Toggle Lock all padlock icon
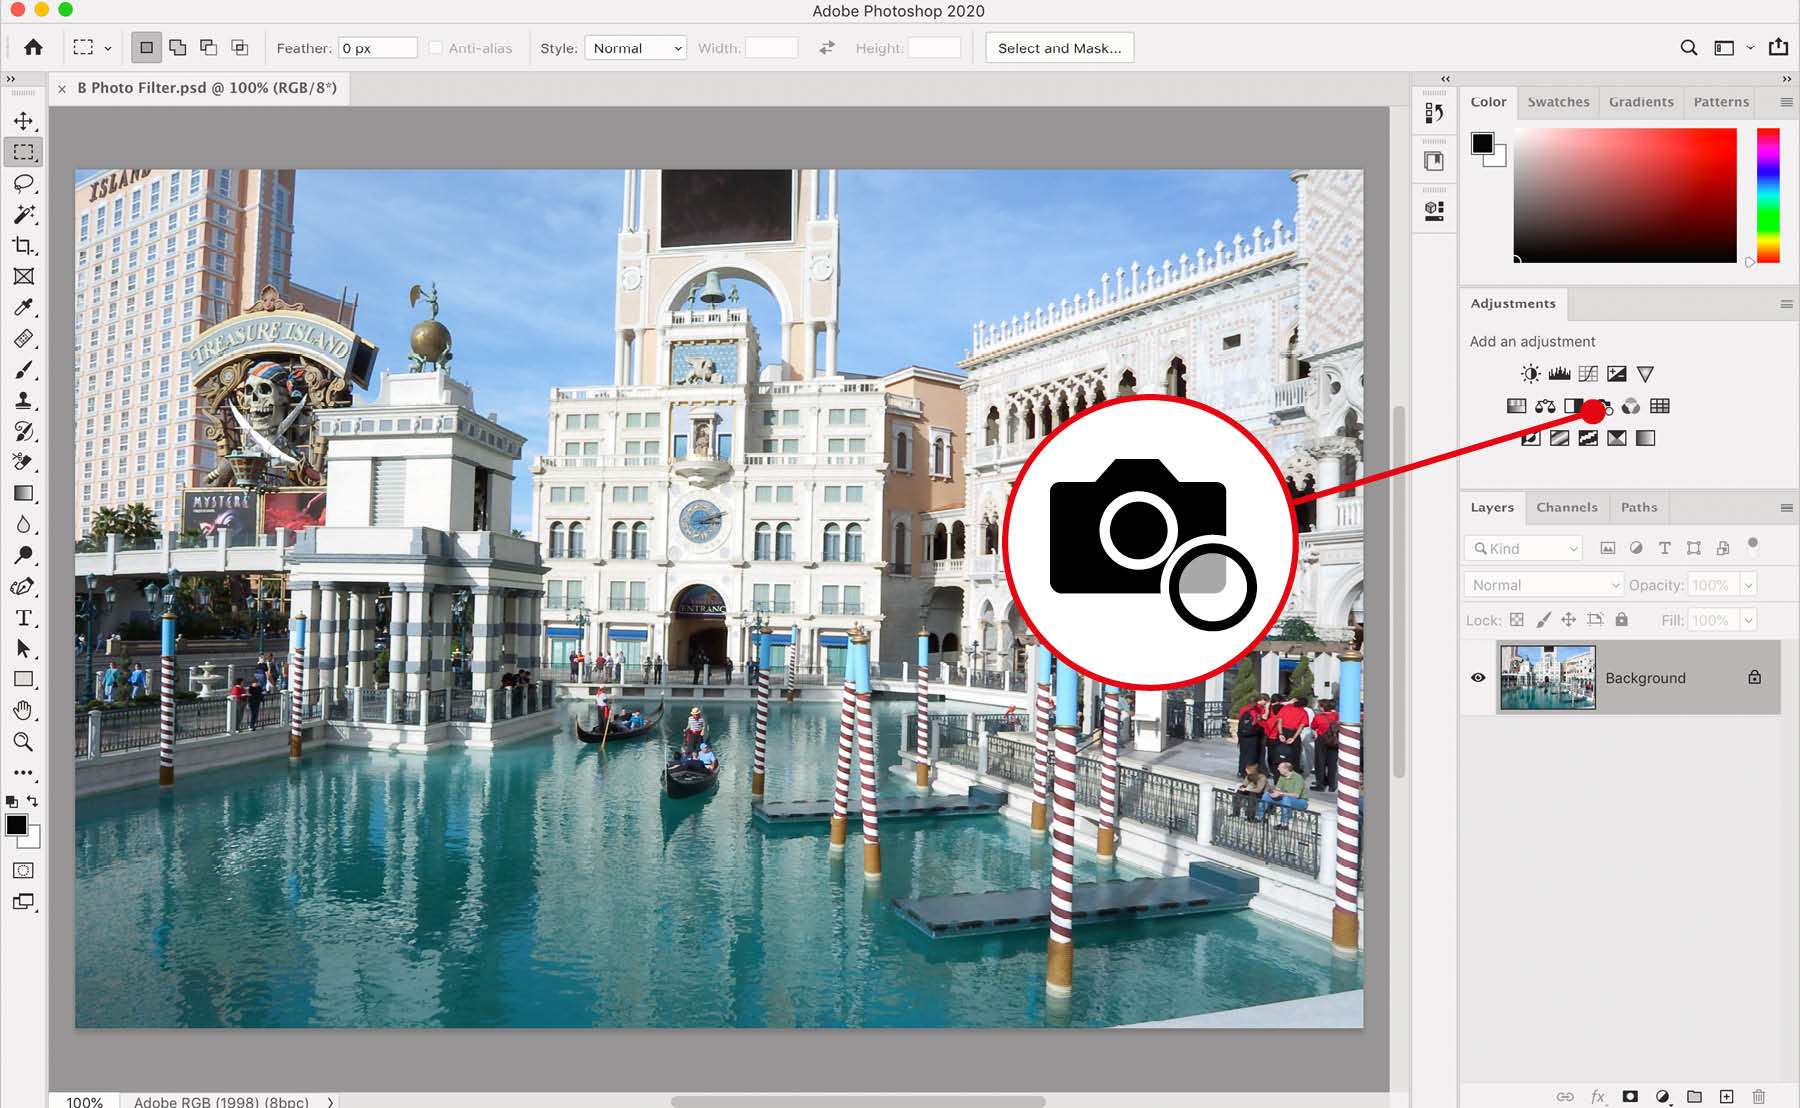This screenshot has height=1108, width=1800. coord(1622,620)
